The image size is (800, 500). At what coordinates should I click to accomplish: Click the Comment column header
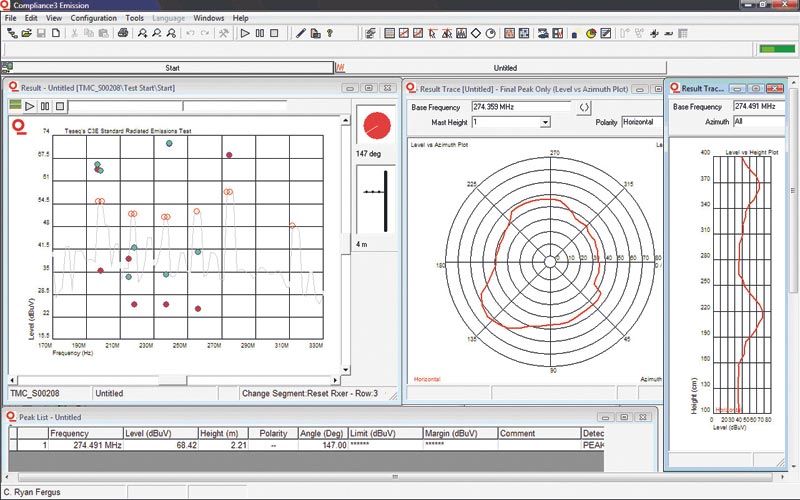point(539,433)
